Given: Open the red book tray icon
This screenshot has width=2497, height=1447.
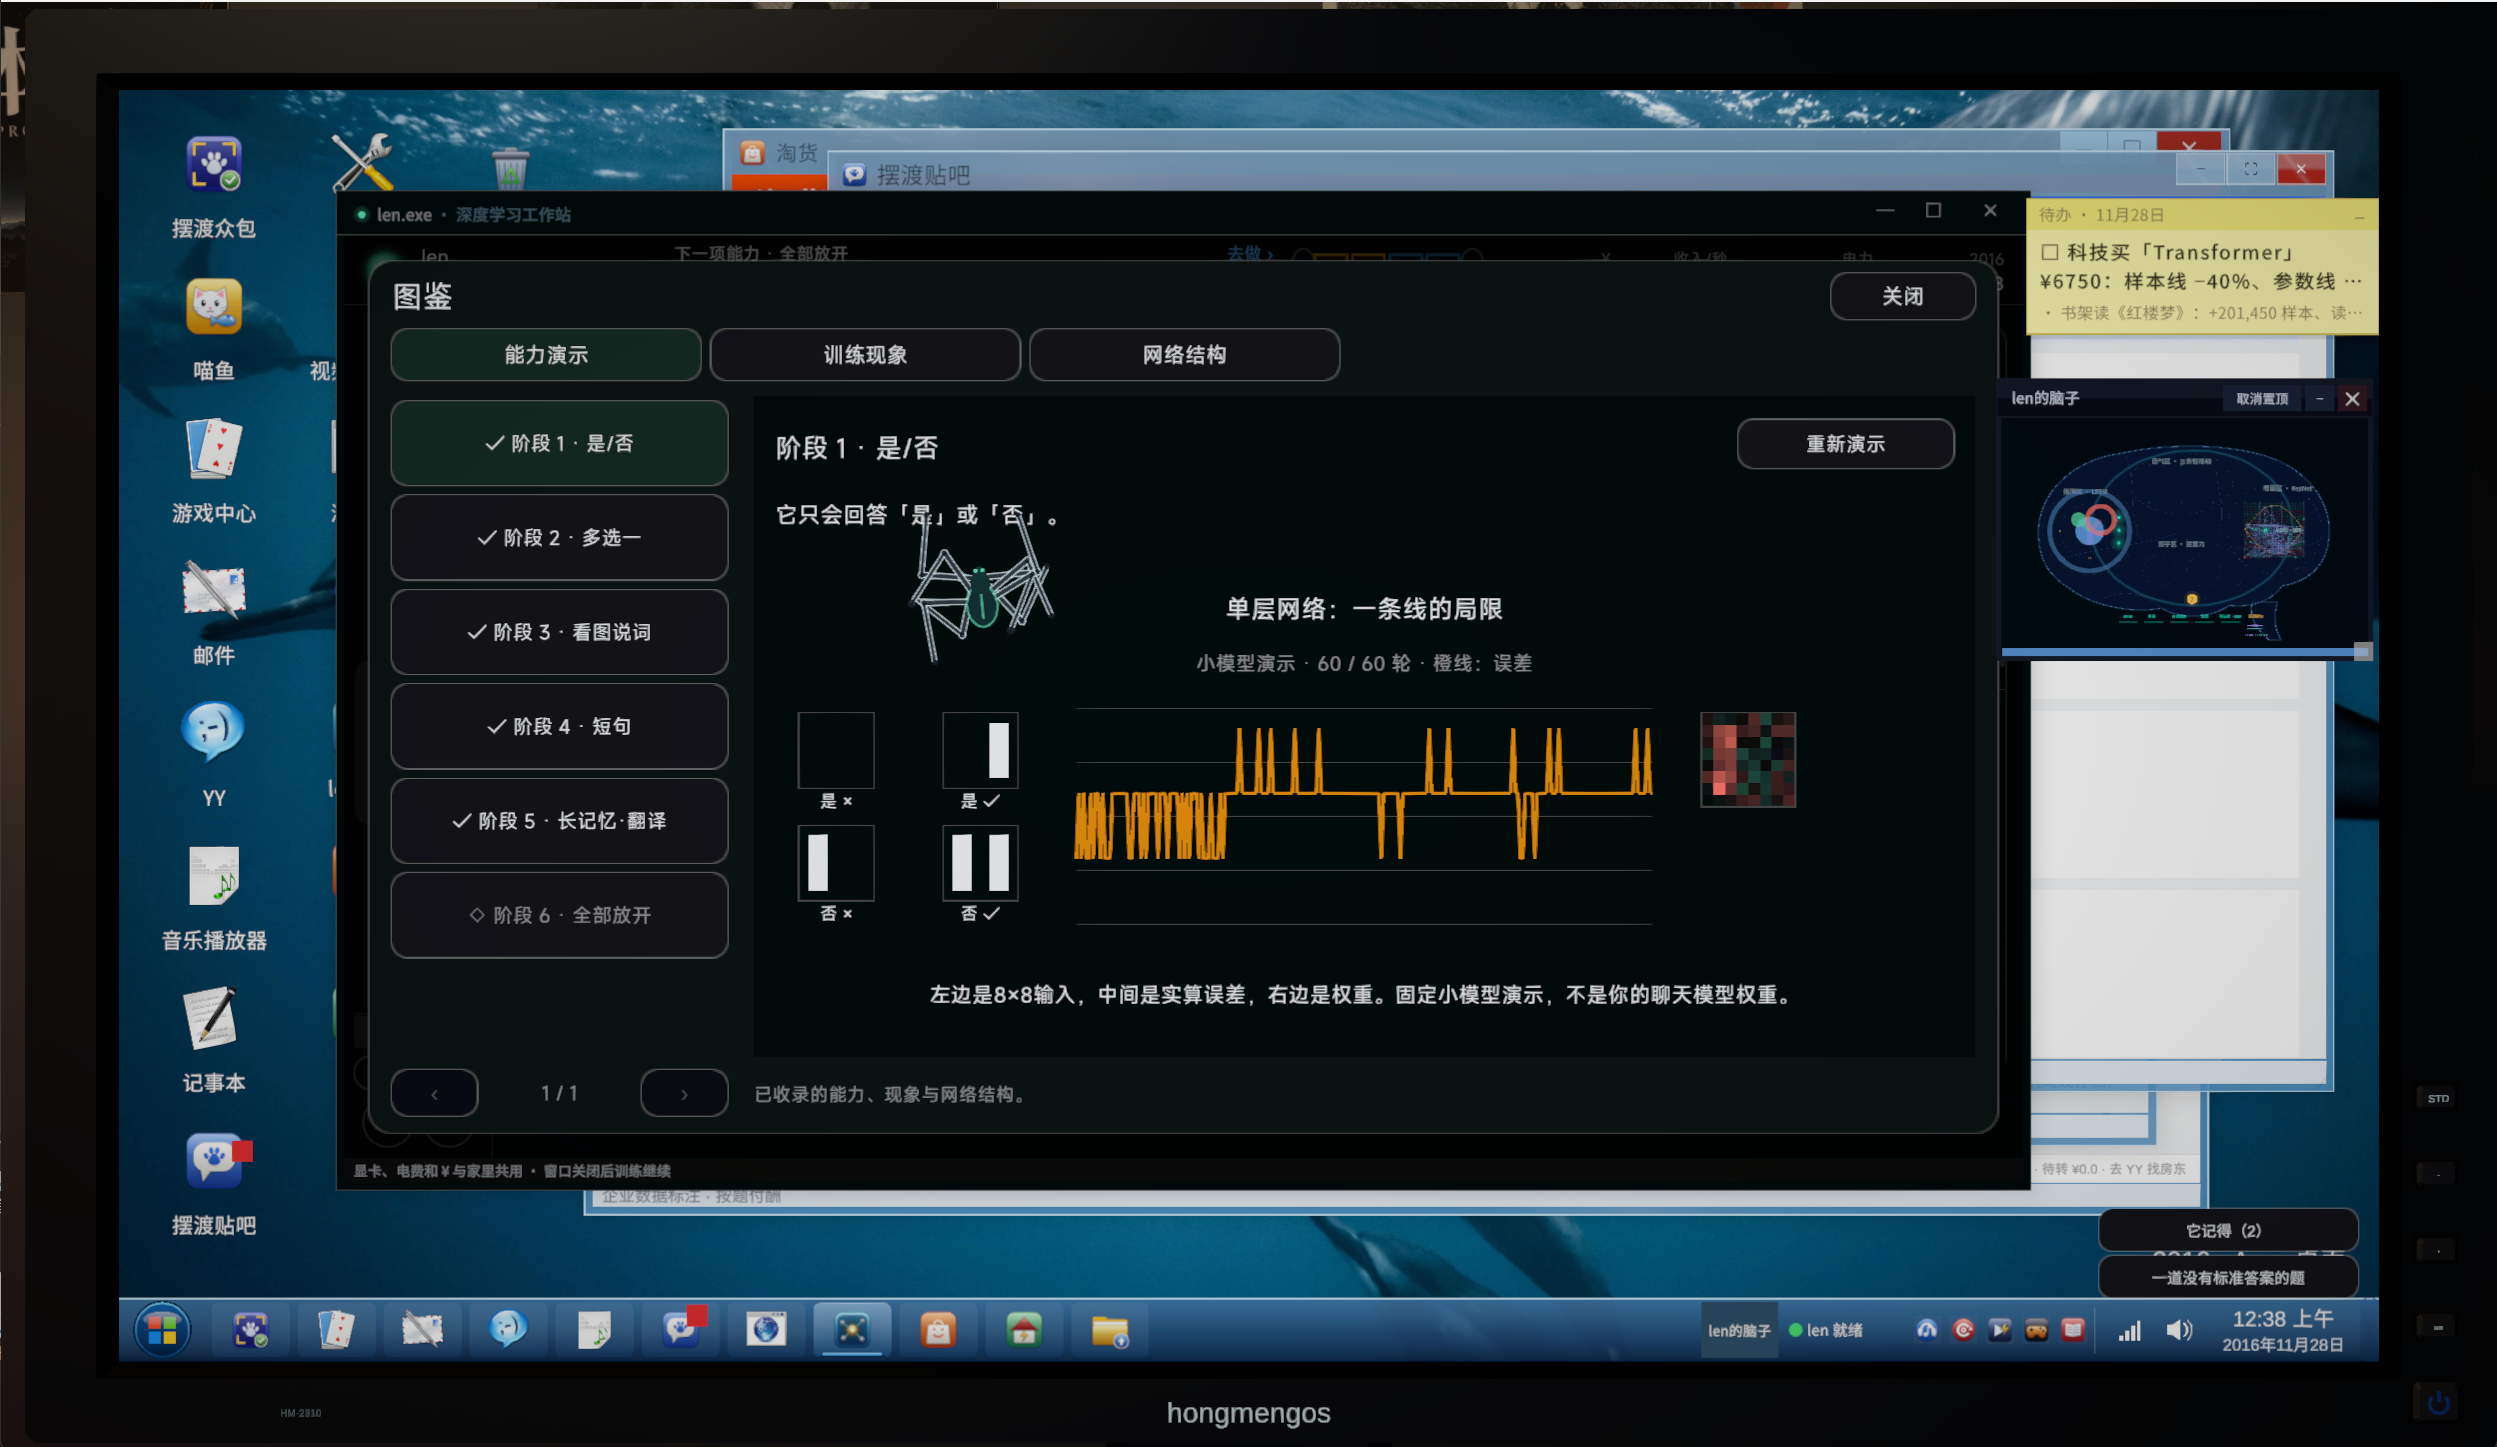Looking at the screenshot, I should pos(2073,1329).
